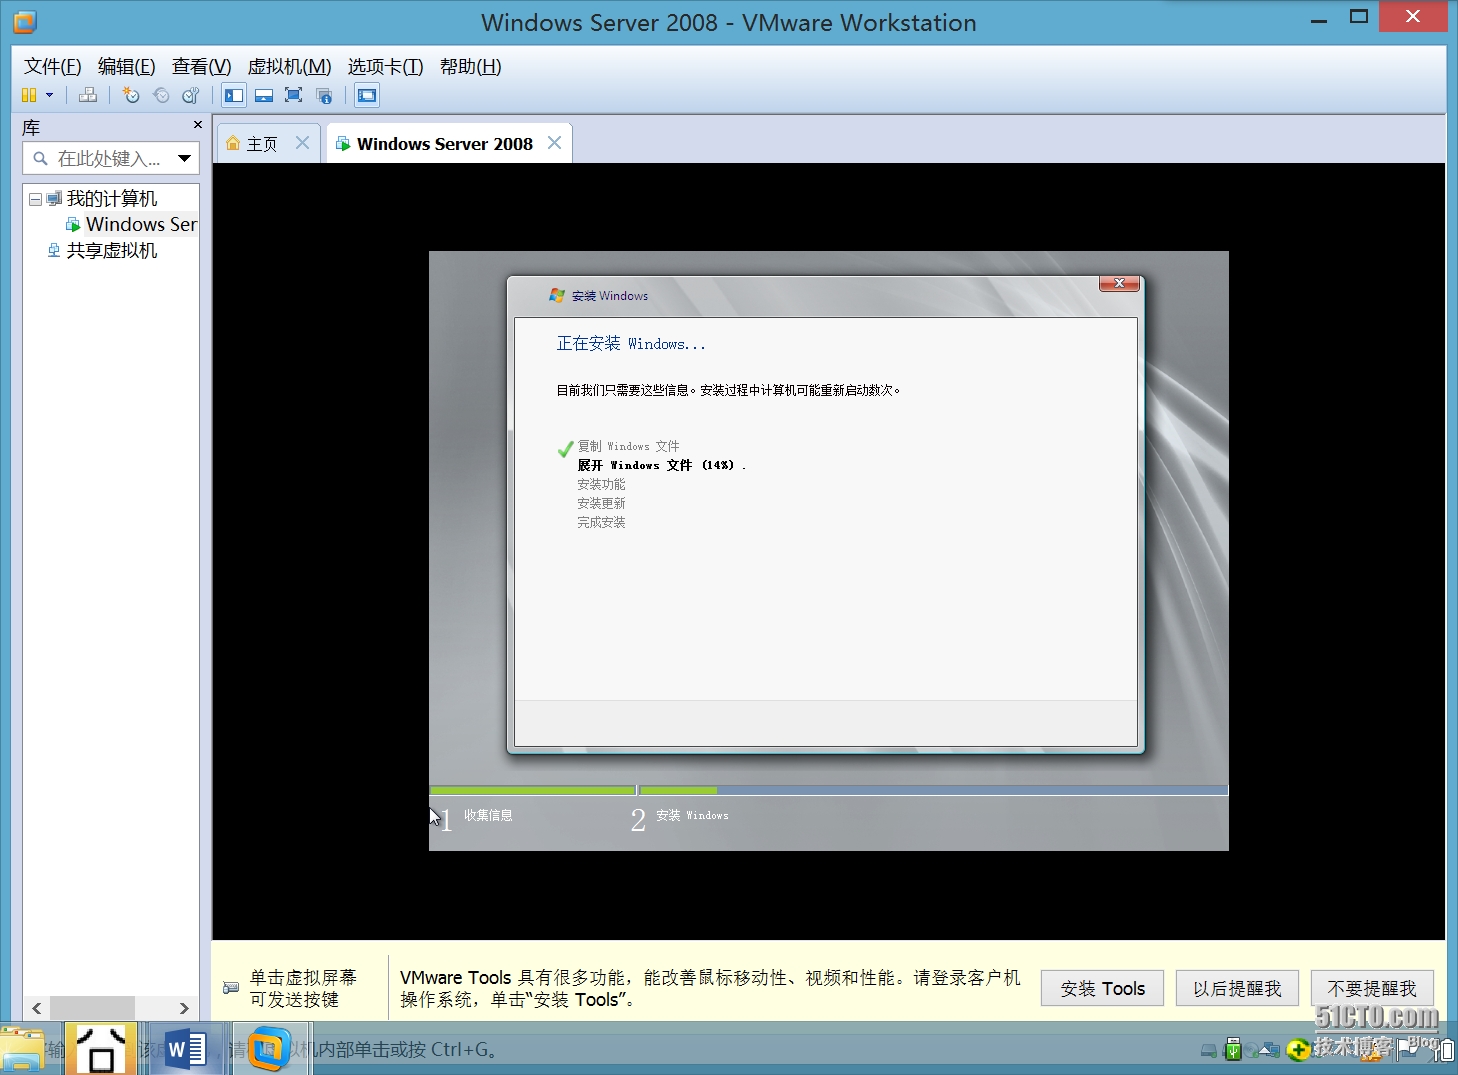Screen dimensions: 1458x1075
Task: Toggle the thumbnail bar toolbar icon
Action: coord(264,95)
